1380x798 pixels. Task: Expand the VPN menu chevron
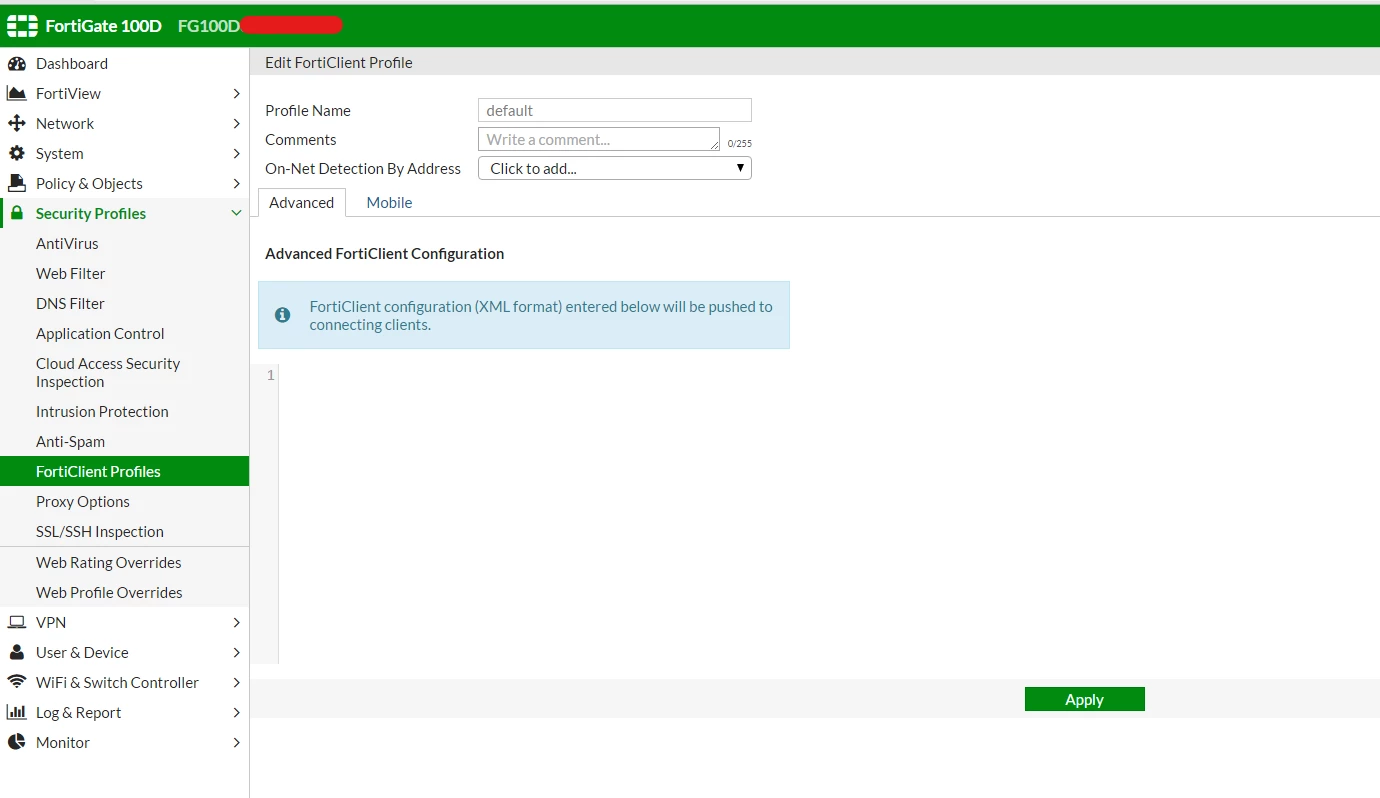236,623
